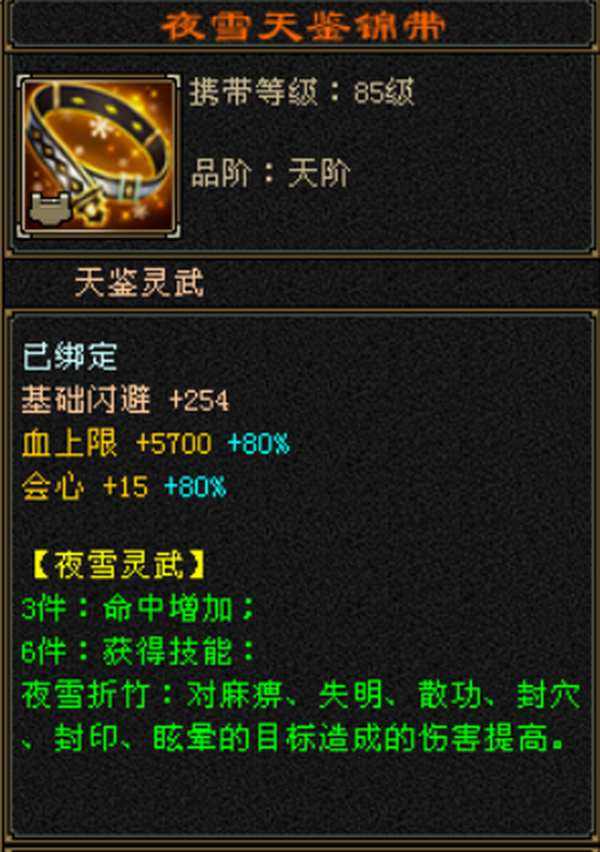This screenshot has height=852, width=600.
Task: Click the 已绑定 status text
Action: click(x=70, y=356)
